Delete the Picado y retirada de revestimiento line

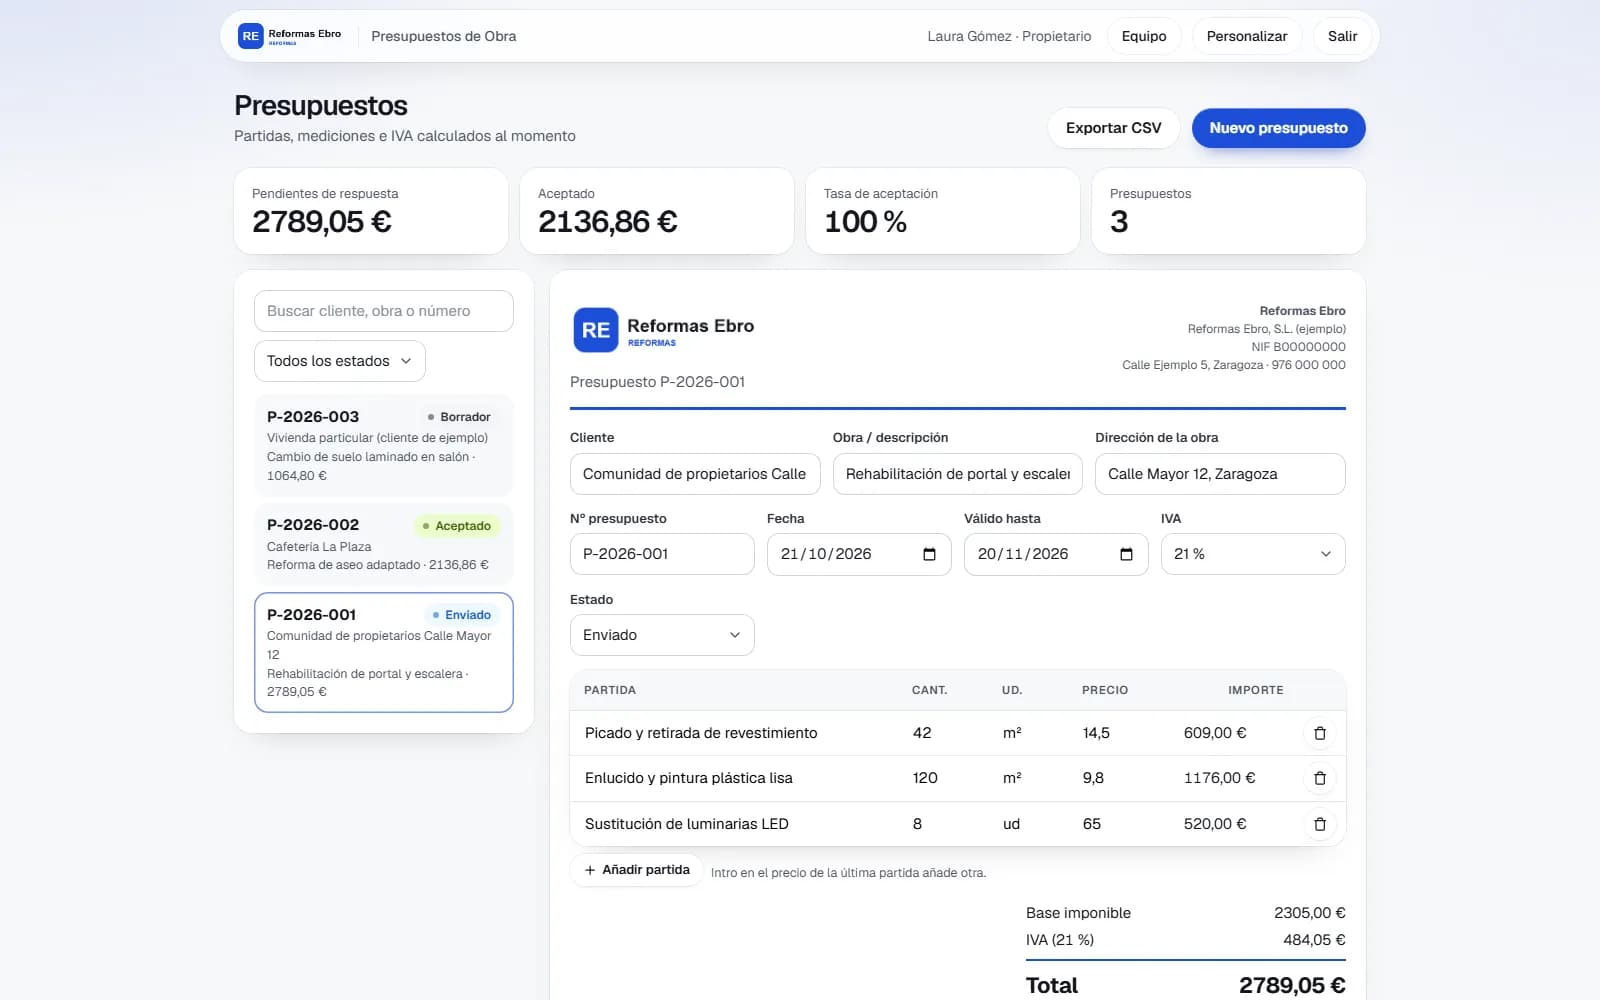click(1319, 733)
